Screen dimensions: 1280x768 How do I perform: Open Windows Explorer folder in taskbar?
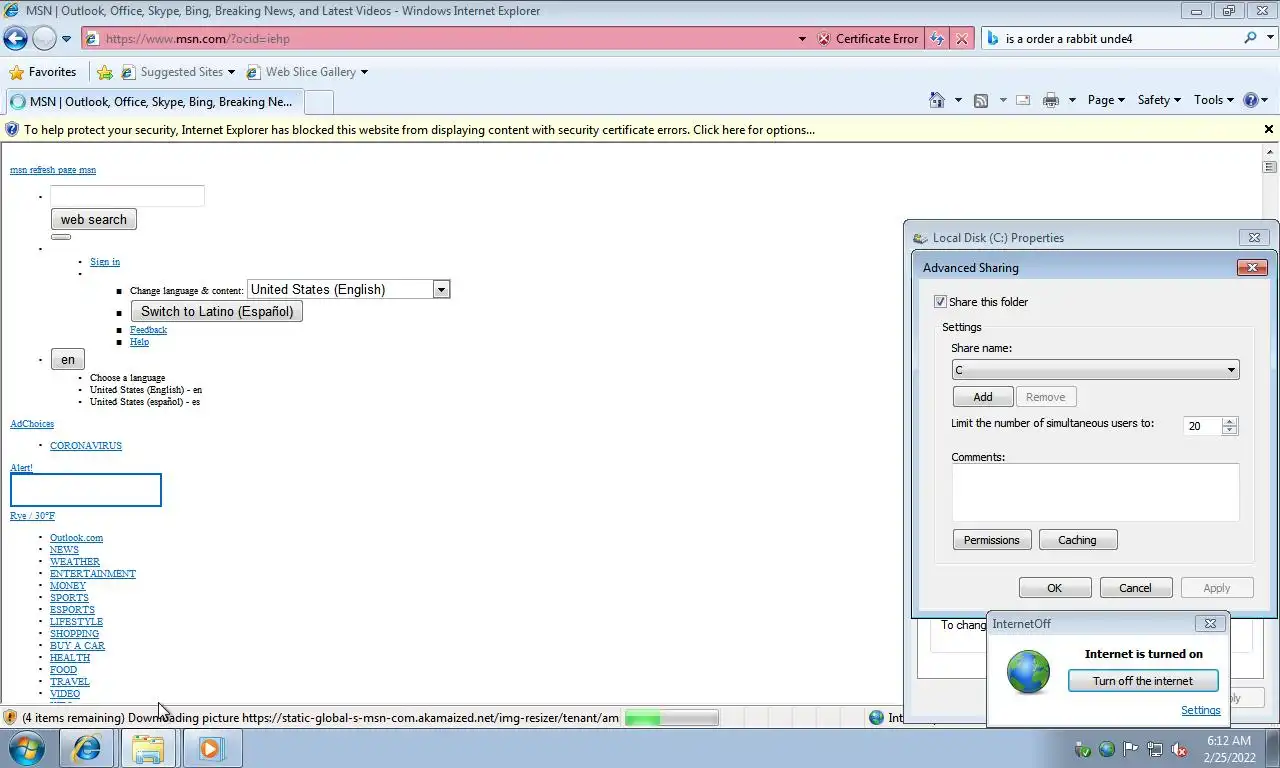click(x=148, y=748)
